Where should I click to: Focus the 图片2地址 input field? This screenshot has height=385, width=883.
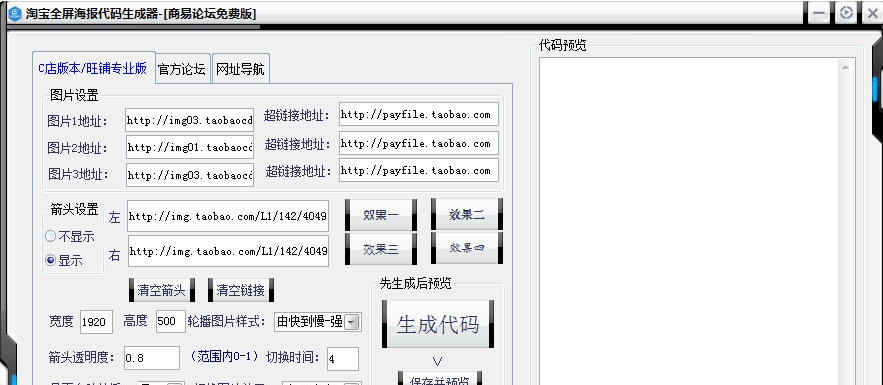tap(190, 147)
